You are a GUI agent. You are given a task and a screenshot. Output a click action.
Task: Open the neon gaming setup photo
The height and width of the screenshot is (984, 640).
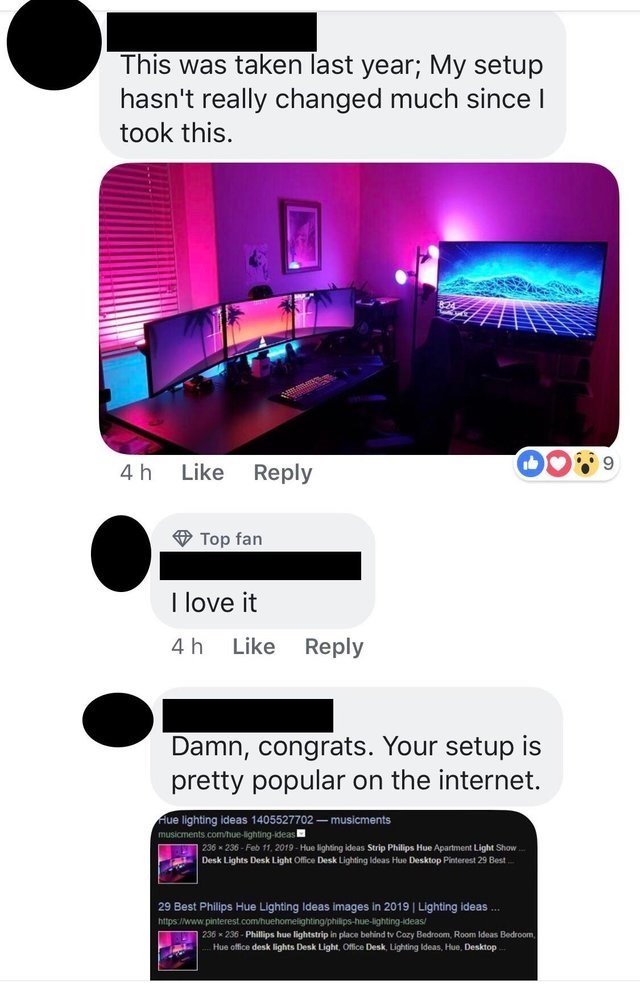pyautogui.click(x=359, y=308)
